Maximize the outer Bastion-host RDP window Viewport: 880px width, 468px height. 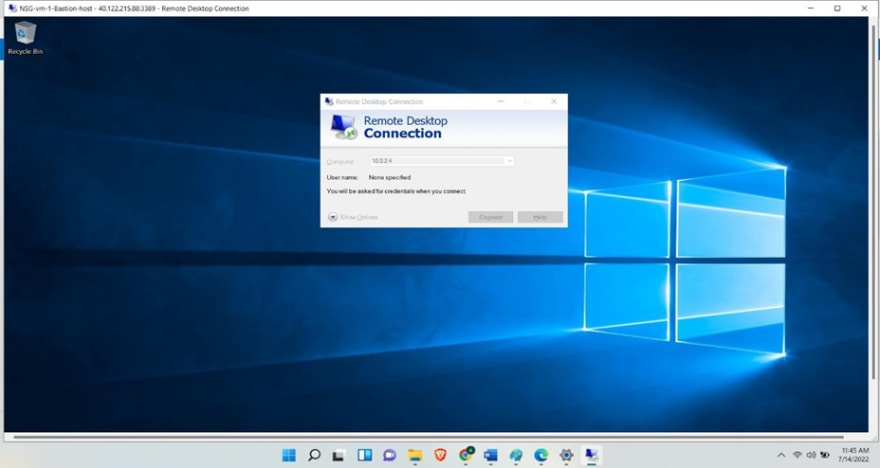point(837,8)
